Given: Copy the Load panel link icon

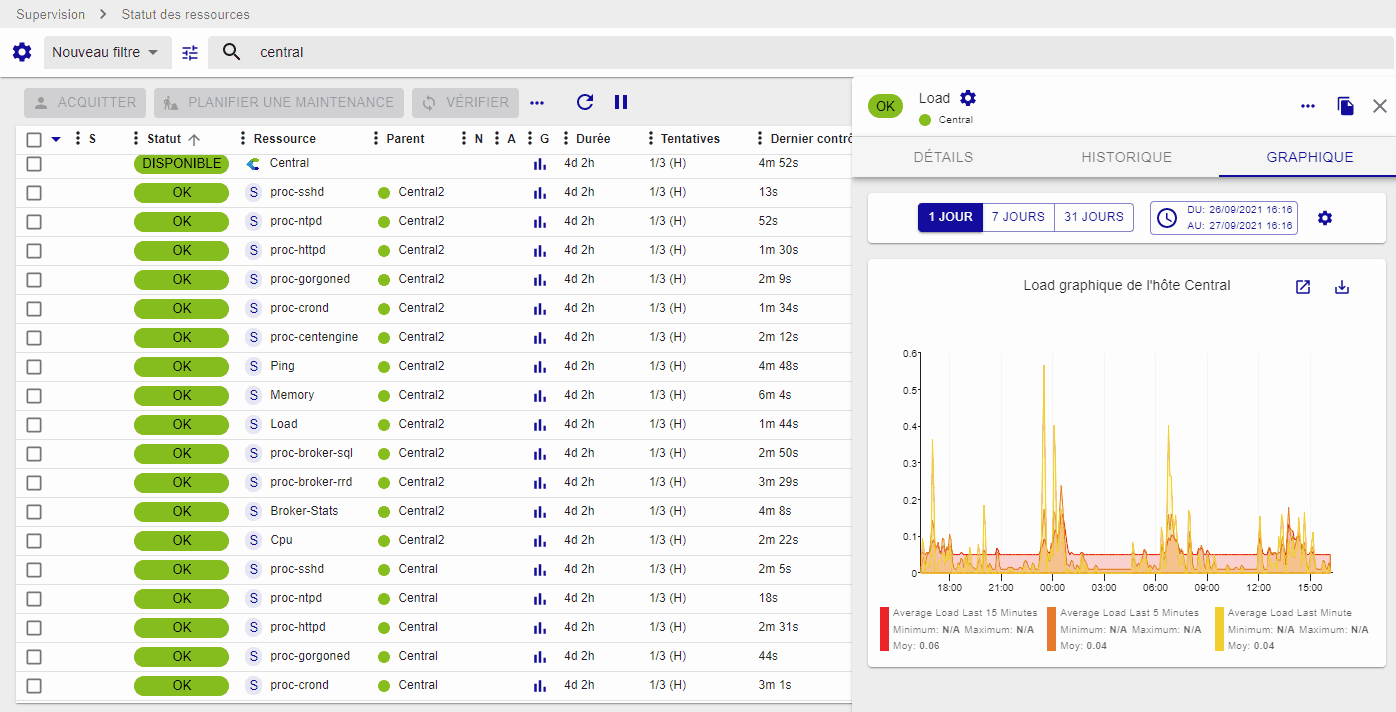Looking at the screenshot, I should pyautogui.click(x=1345, y=106).
